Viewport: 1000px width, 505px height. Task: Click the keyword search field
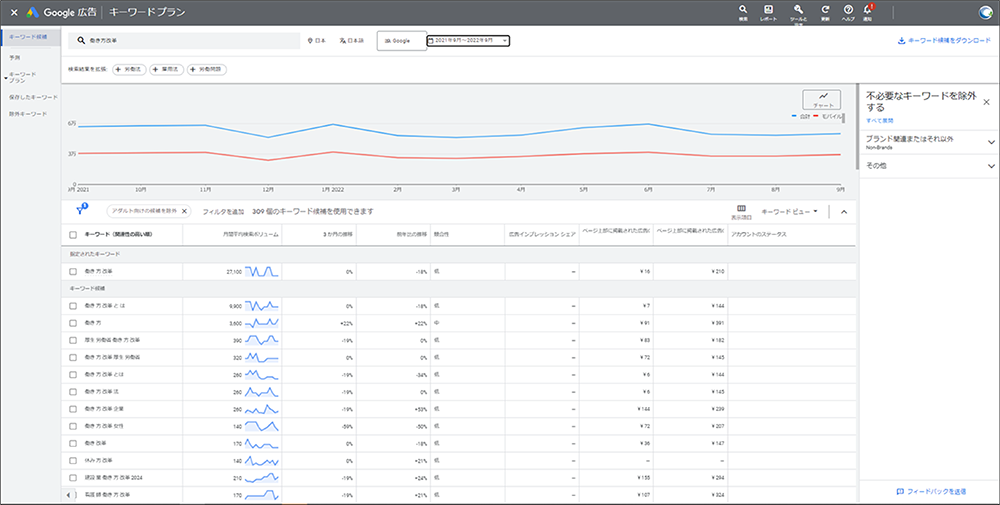tap(184, 40)
